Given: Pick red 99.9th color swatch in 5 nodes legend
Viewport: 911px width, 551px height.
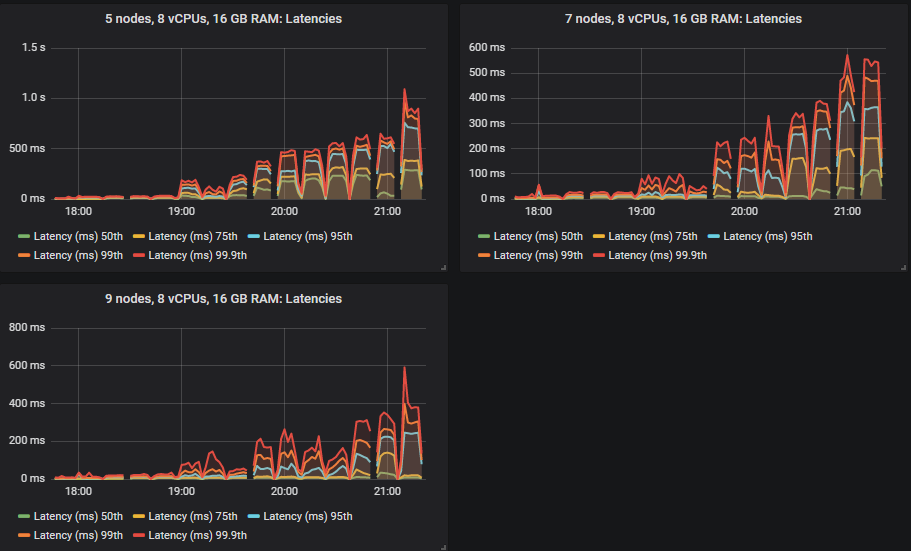Looking at the screenshot, I should point(139,256).
